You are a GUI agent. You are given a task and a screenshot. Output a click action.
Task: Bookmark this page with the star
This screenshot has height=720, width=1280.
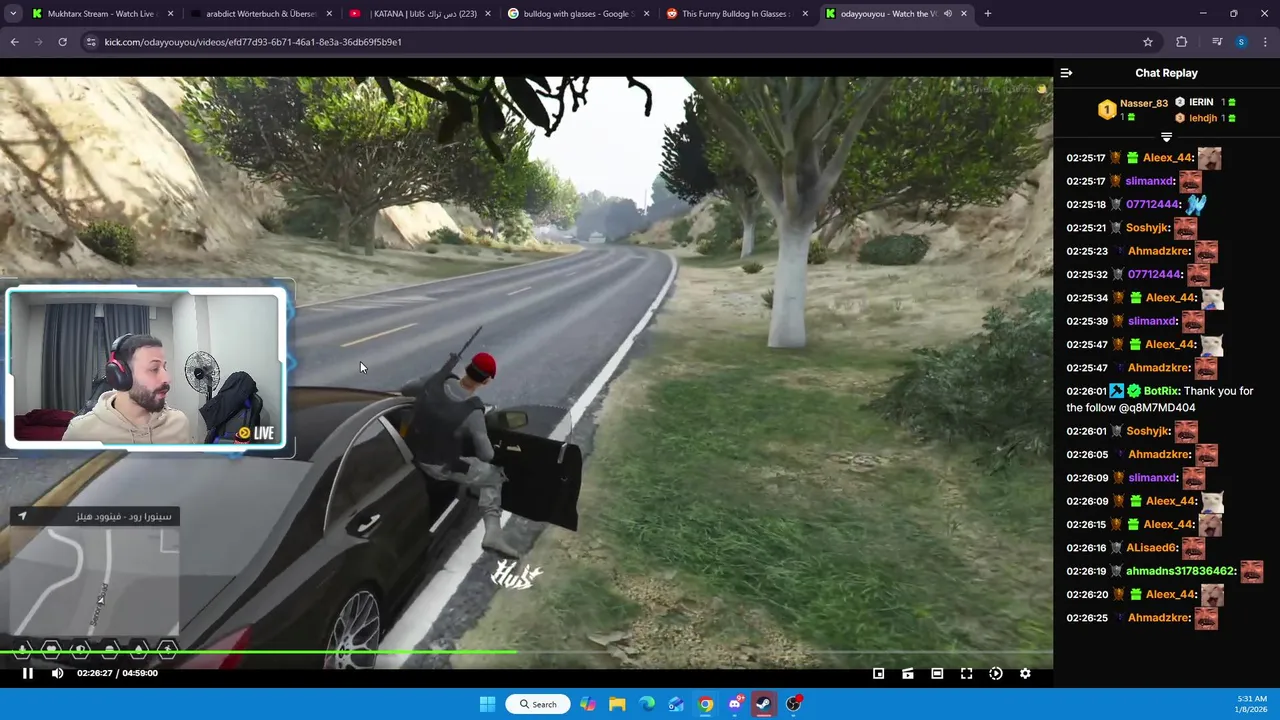coord(1148,42)
